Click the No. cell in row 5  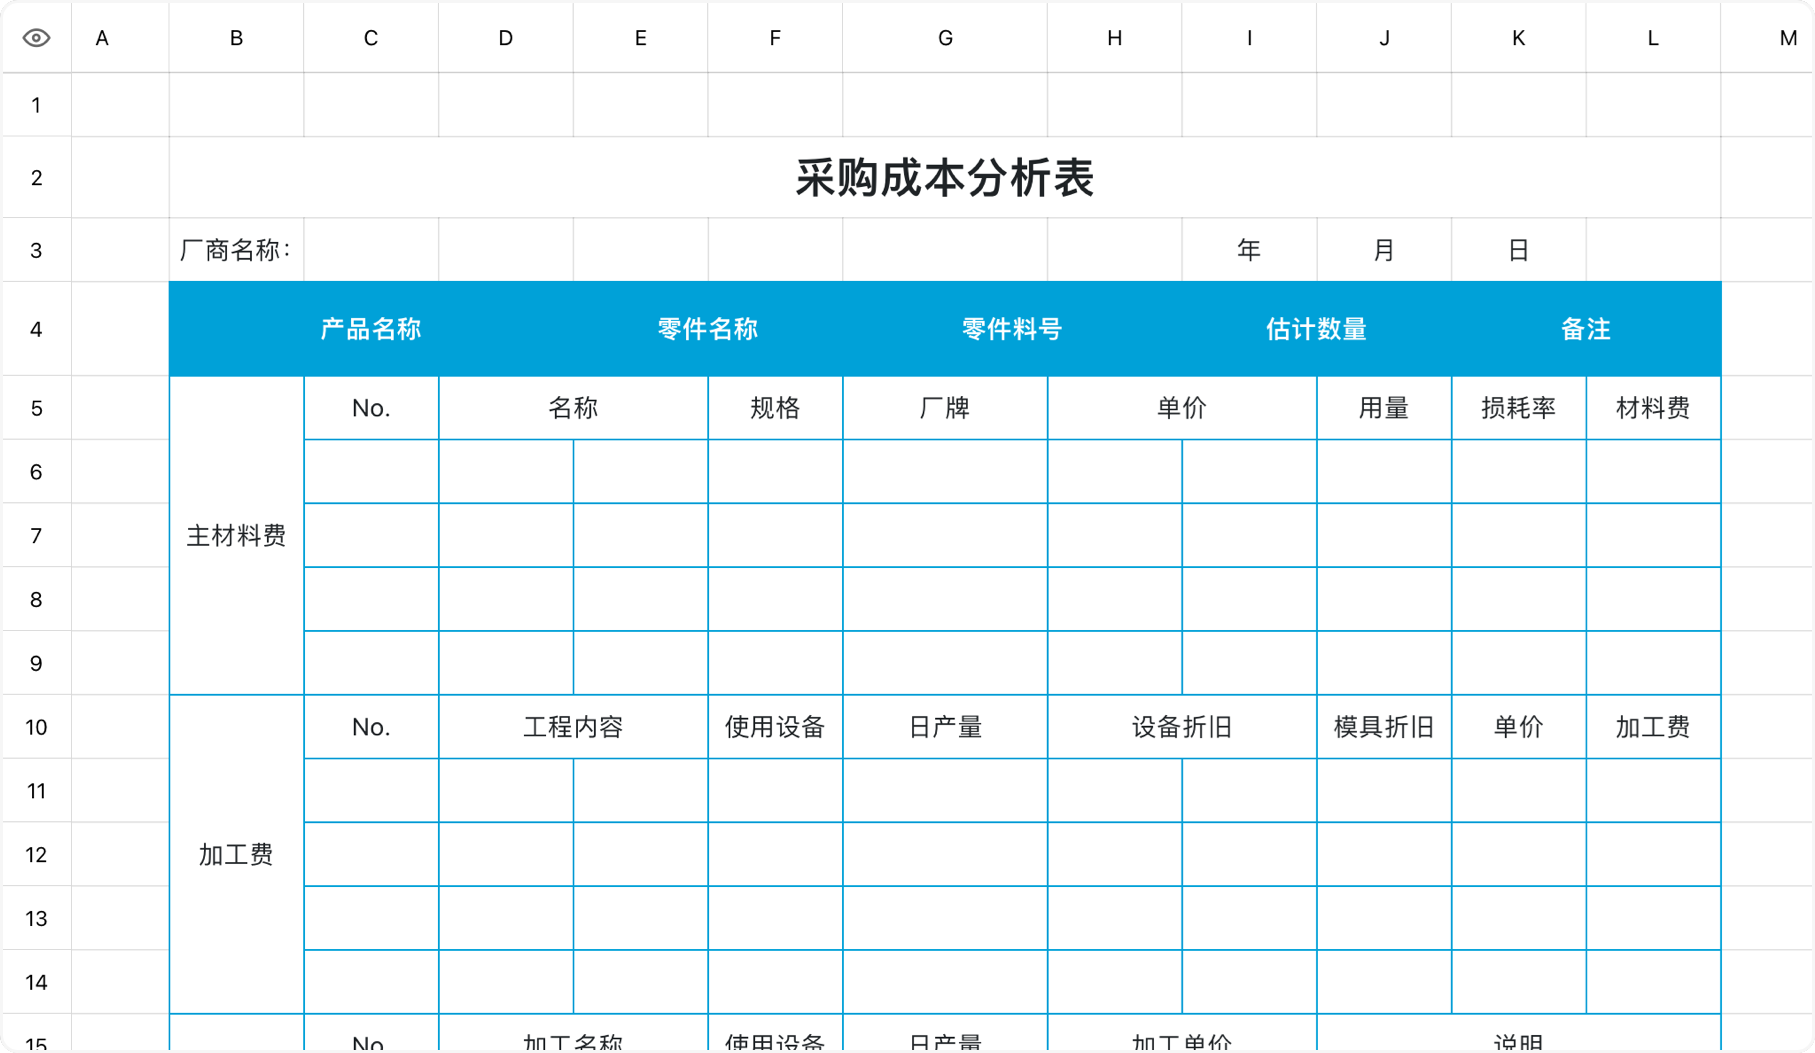click(x=371, y=408)
